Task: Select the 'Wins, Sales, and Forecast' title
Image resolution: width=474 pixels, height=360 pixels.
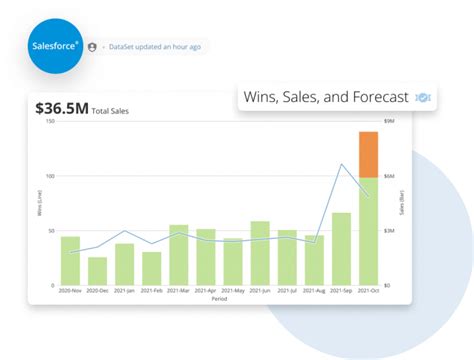Action: coord(326,97)
